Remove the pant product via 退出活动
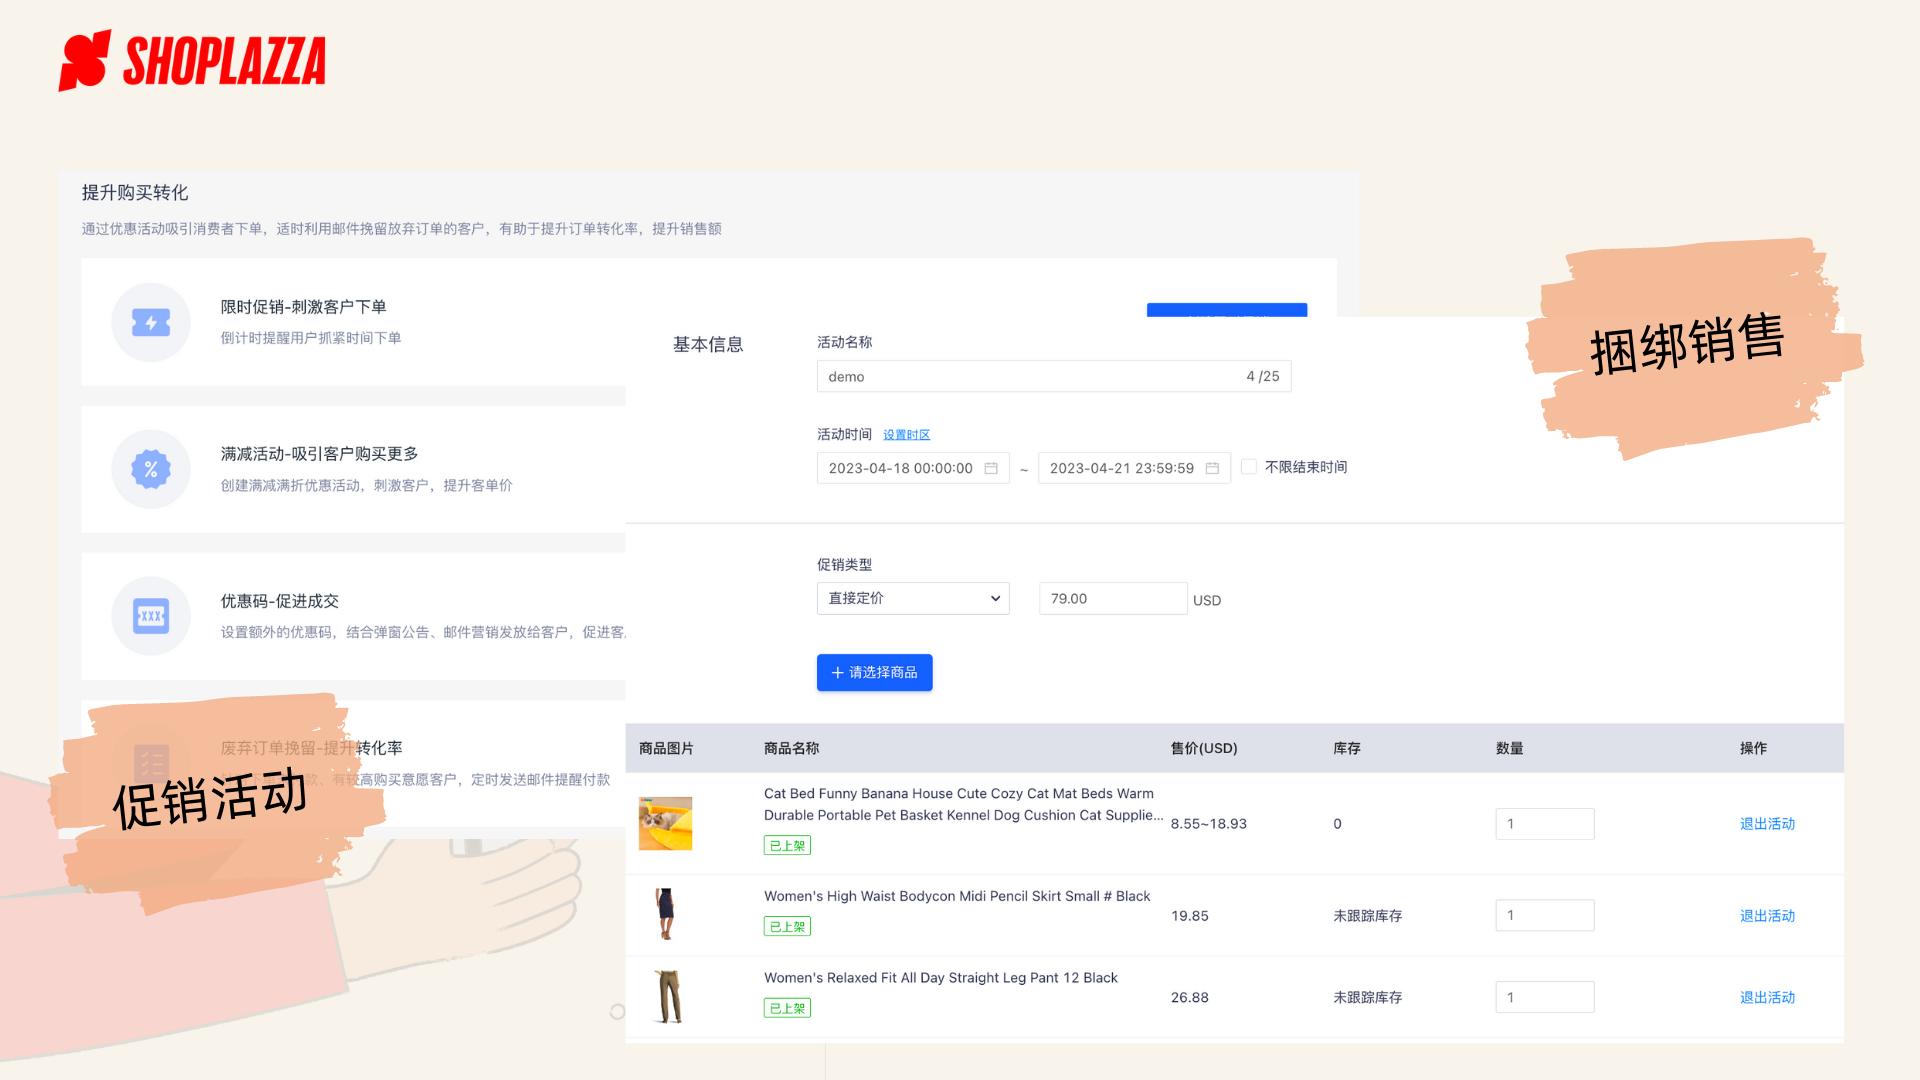This screenshot has height=1080, width=1920. pyautogui.click(x=1767, y=997)
